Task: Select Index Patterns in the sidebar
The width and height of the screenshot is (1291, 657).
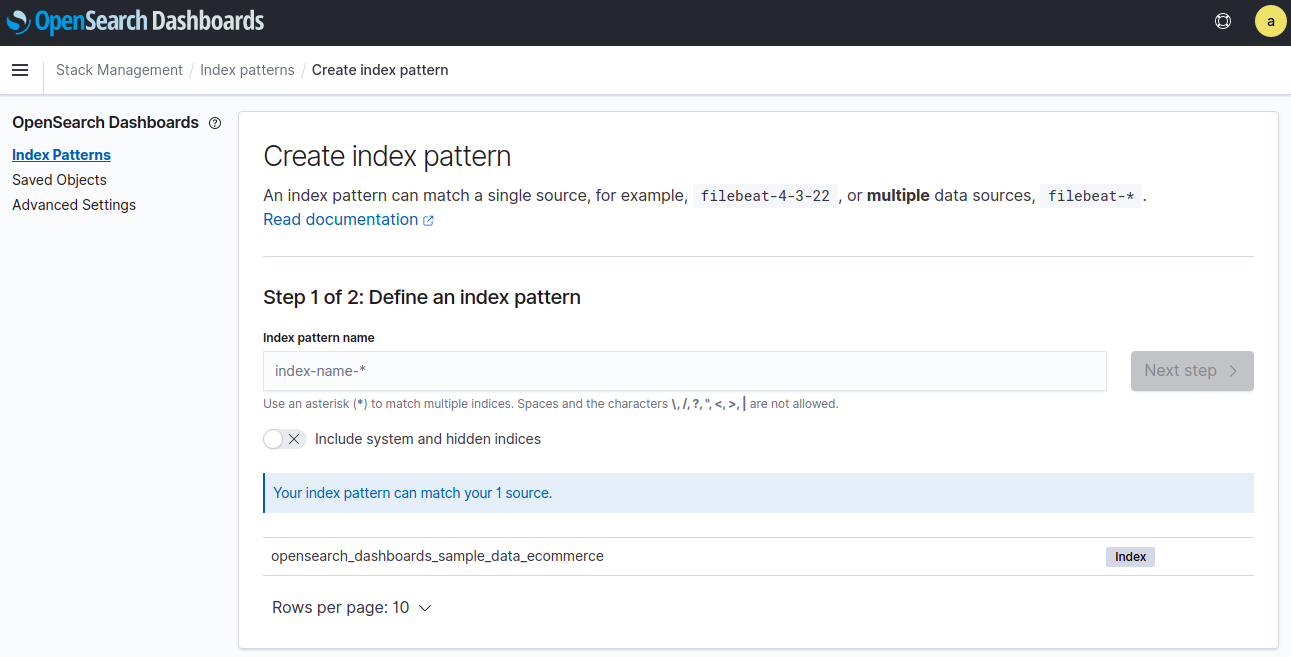Action: (x=61, y=155)
